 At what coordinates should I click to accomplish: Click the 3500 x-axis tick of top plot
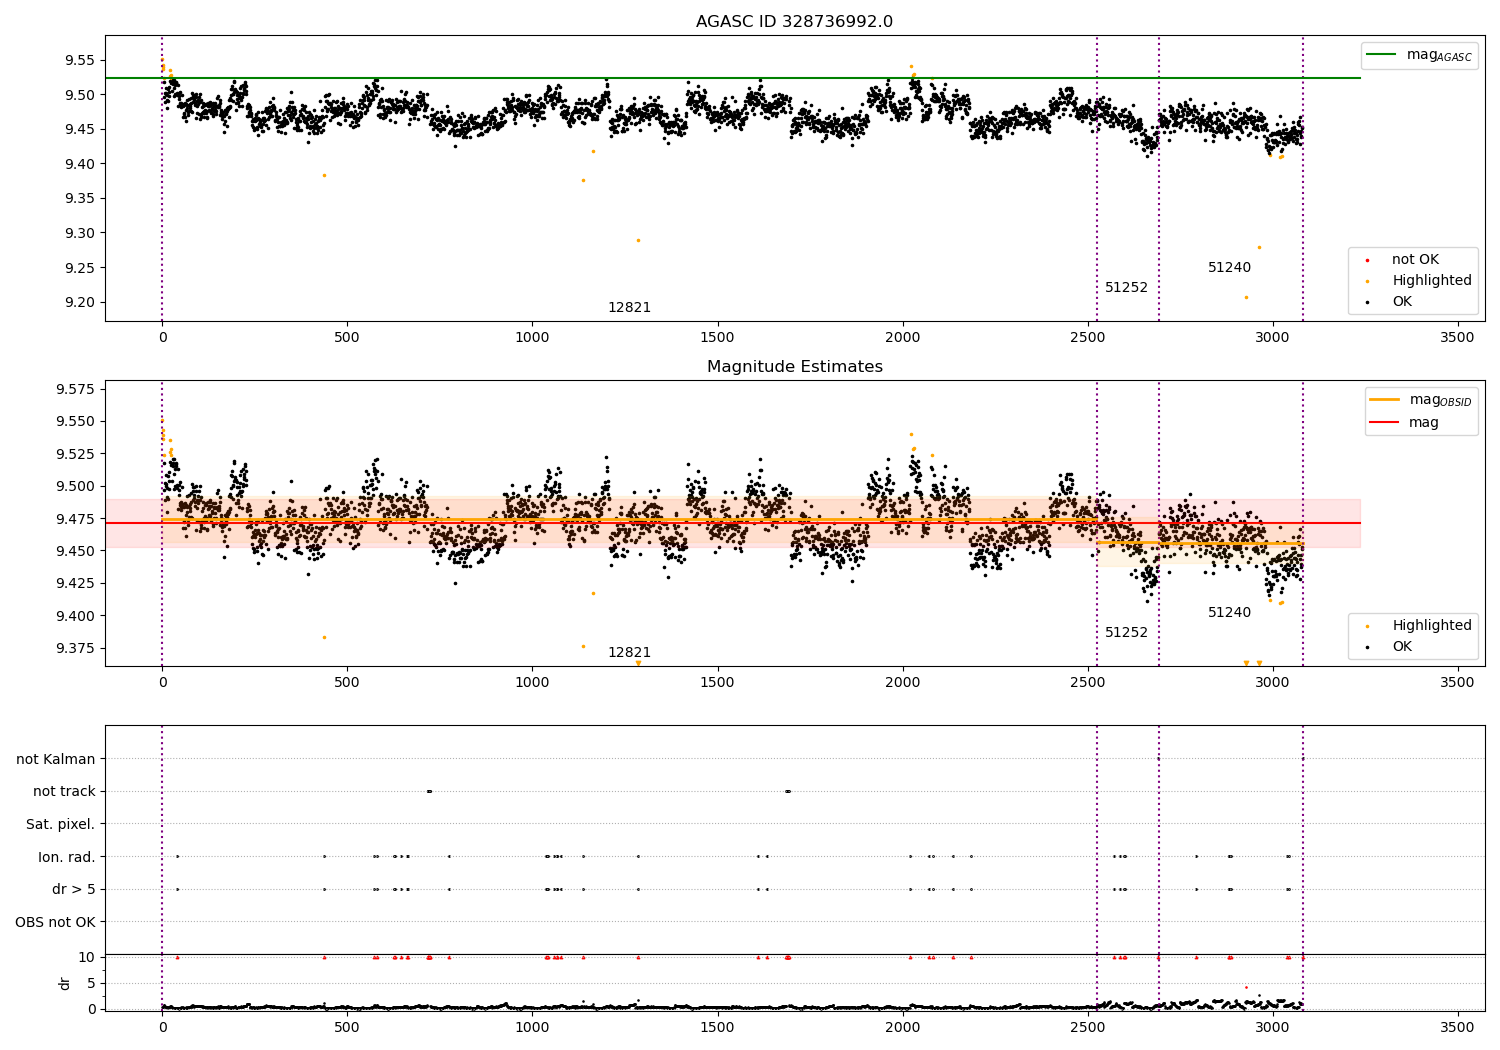click(1457, 338)
